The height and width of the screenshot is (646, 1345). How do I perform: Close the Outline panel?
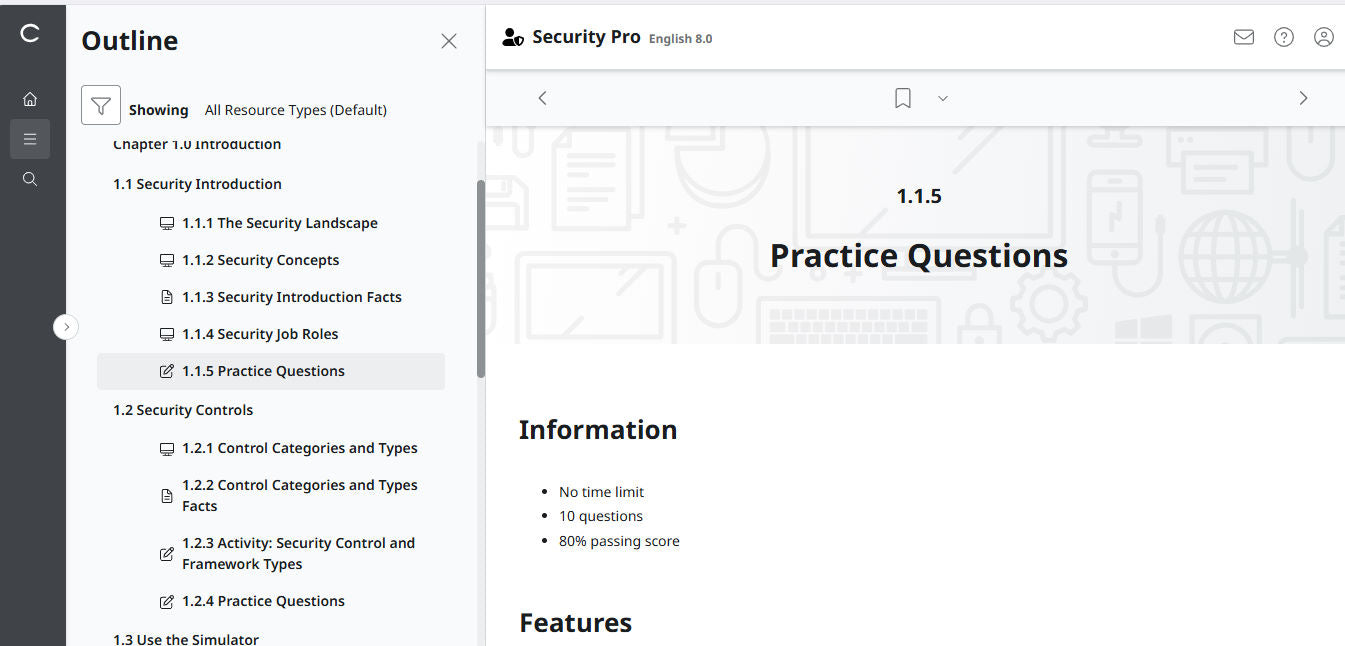448,41
